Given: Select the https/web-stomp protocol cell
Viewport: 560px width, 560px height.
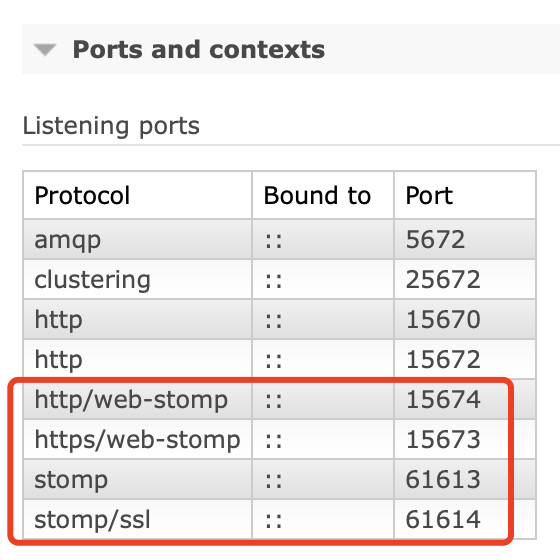Looking at the screenshot, I should click(138, 439).
